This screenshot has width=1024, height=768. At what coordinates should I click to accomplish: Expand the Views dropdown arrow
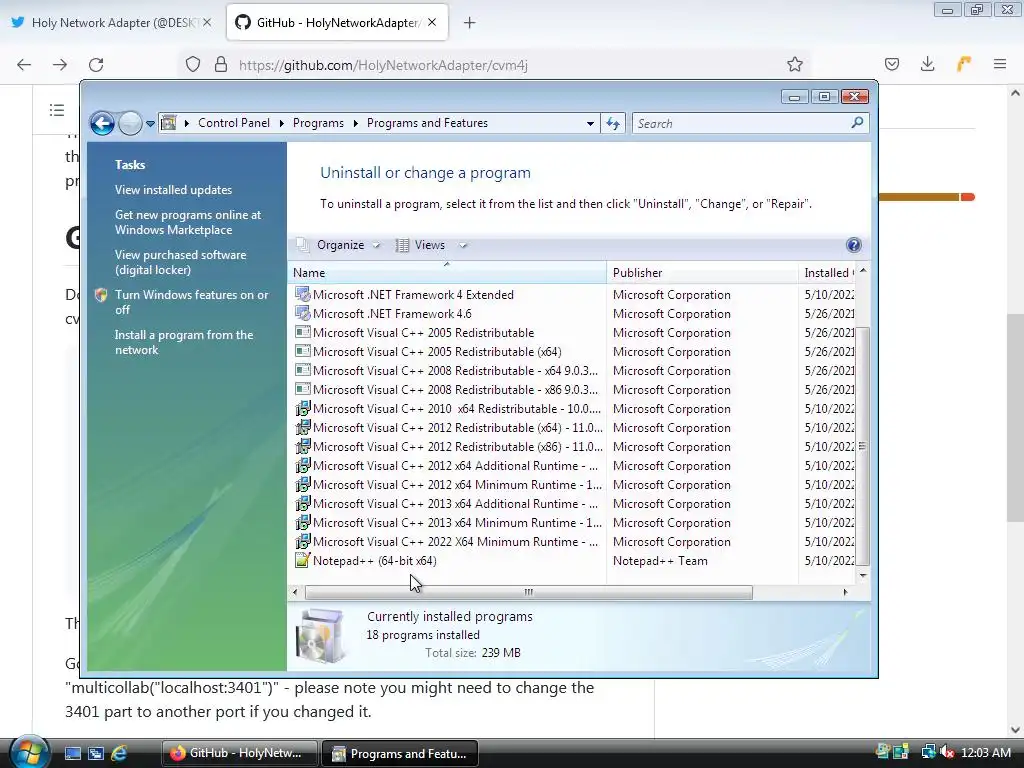[x=463, y=246]
